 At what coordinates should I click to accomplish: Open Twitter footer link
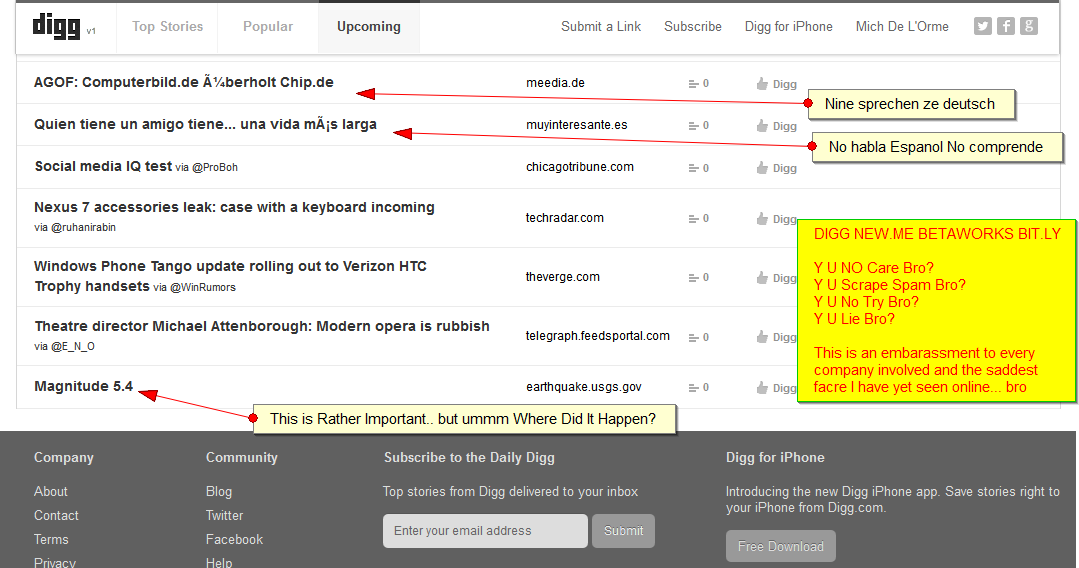(x=224, y=516)
